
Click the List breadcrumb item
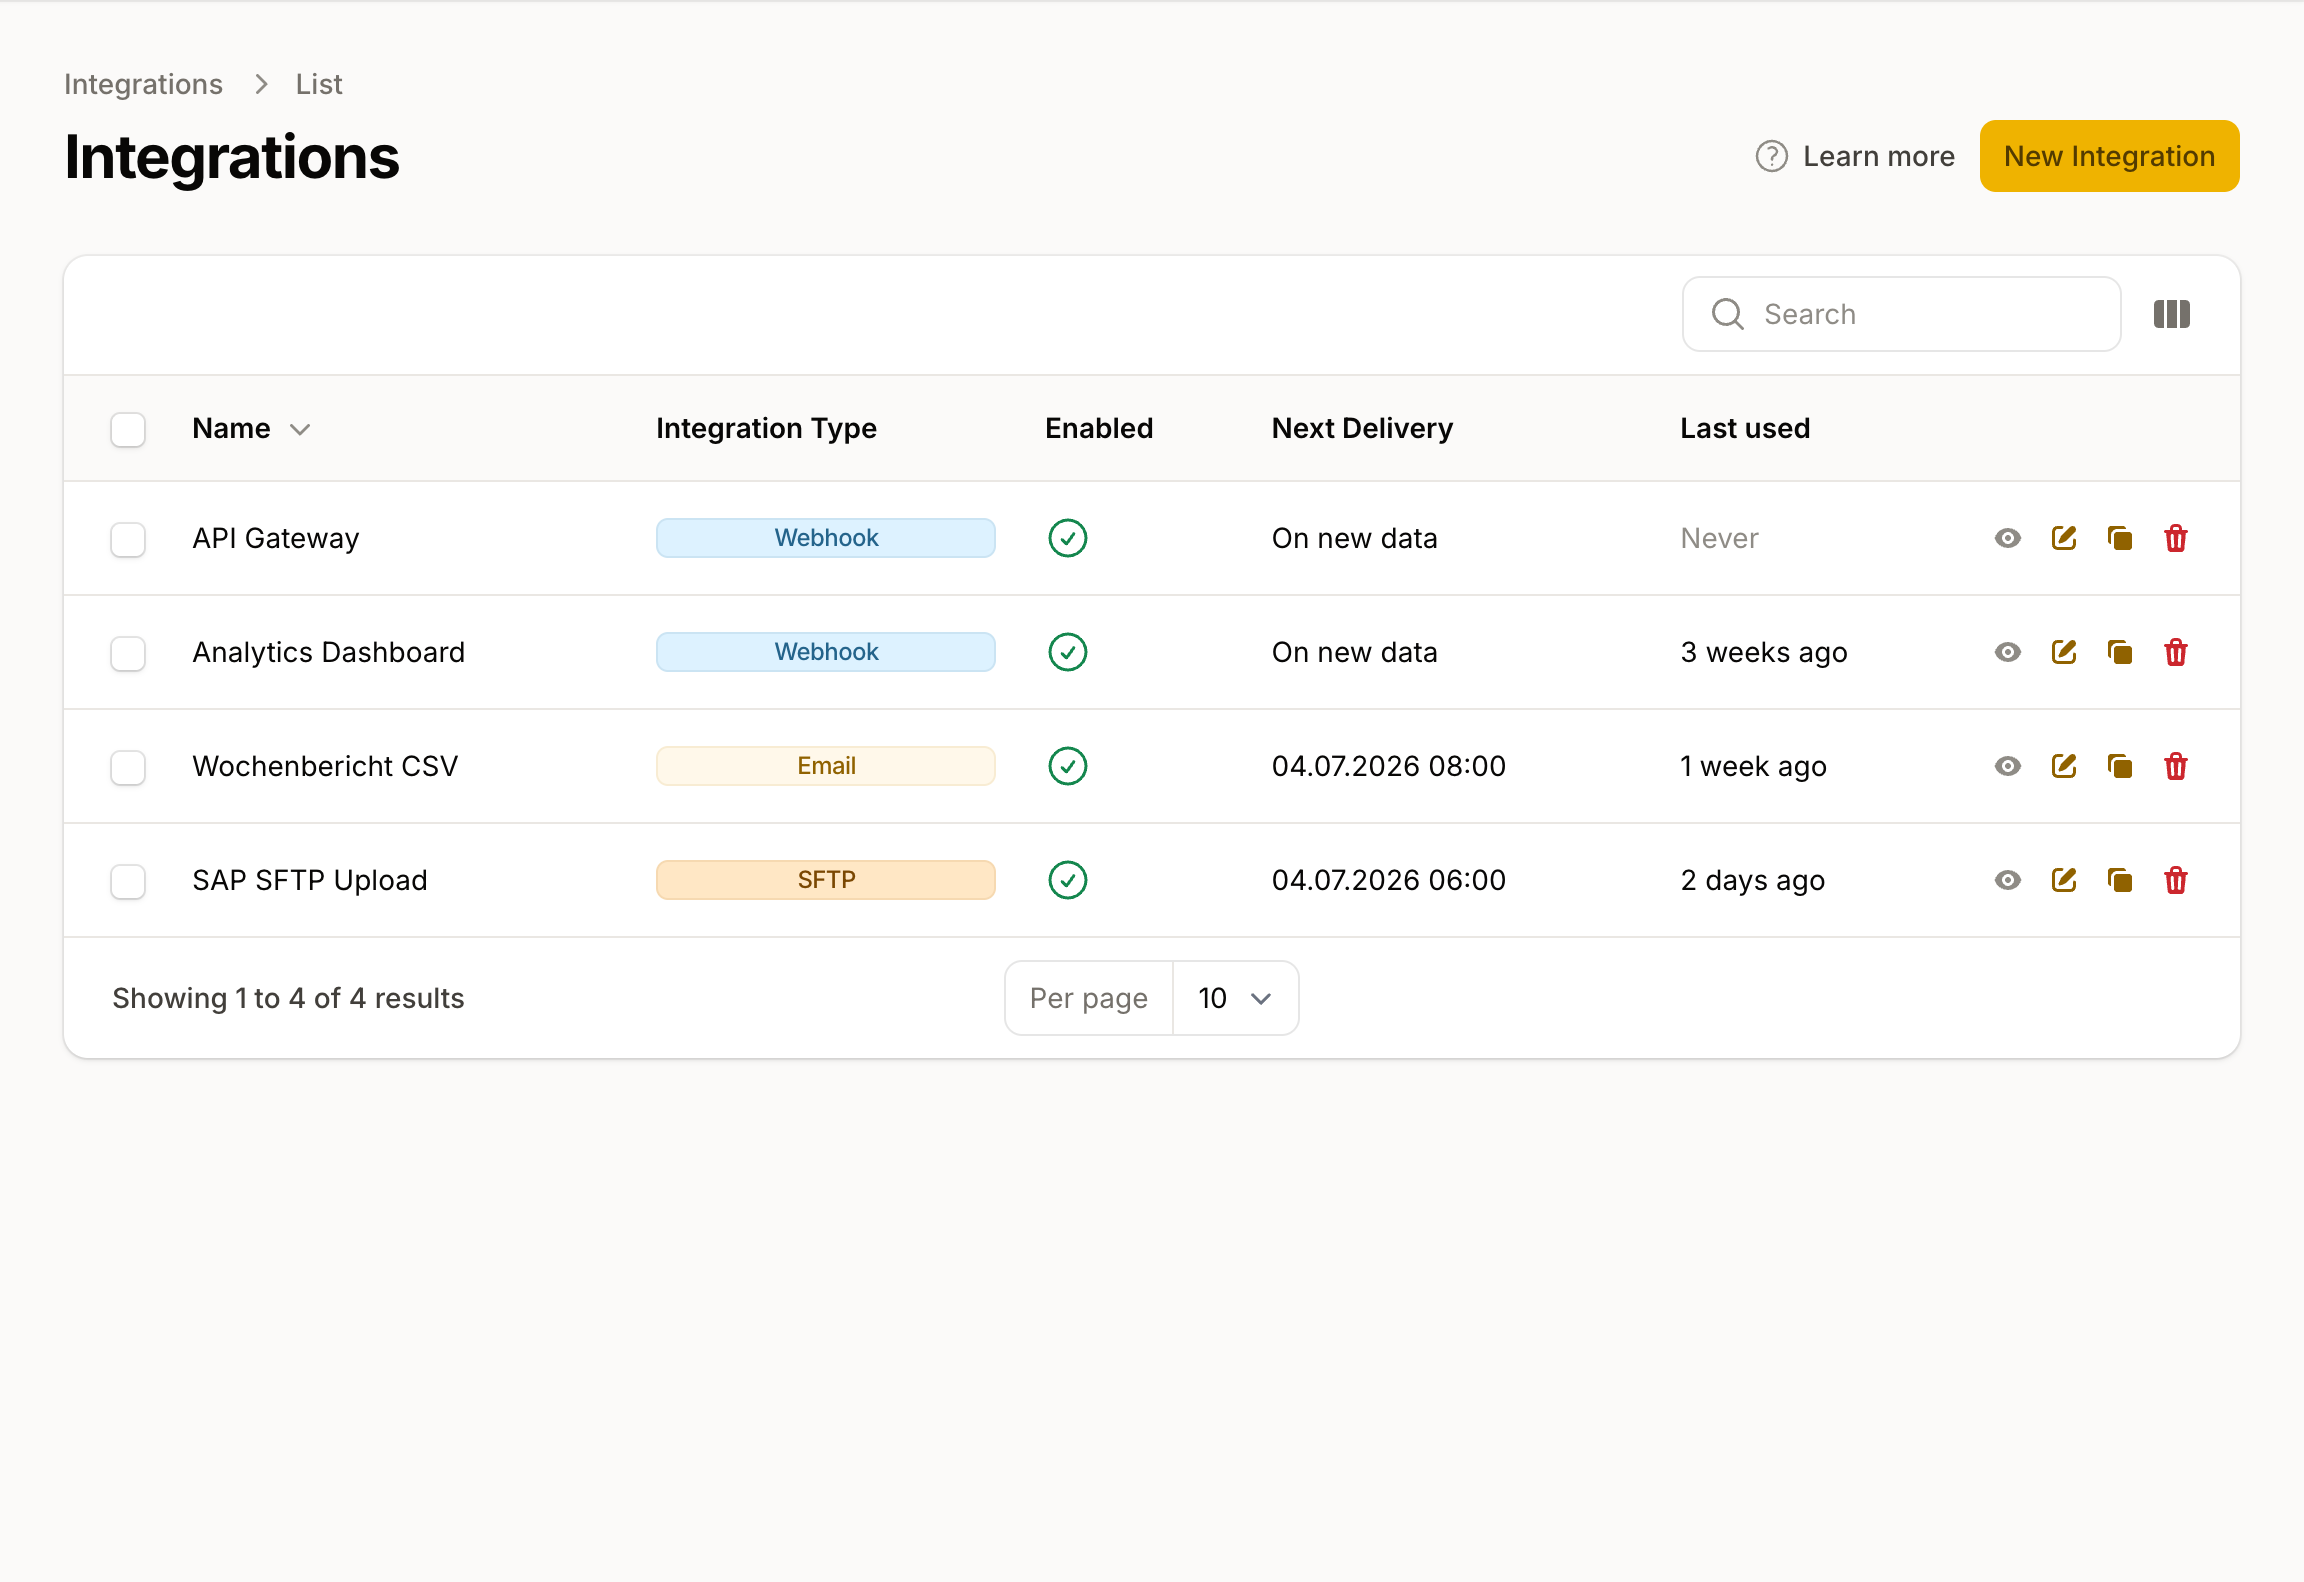319,84
